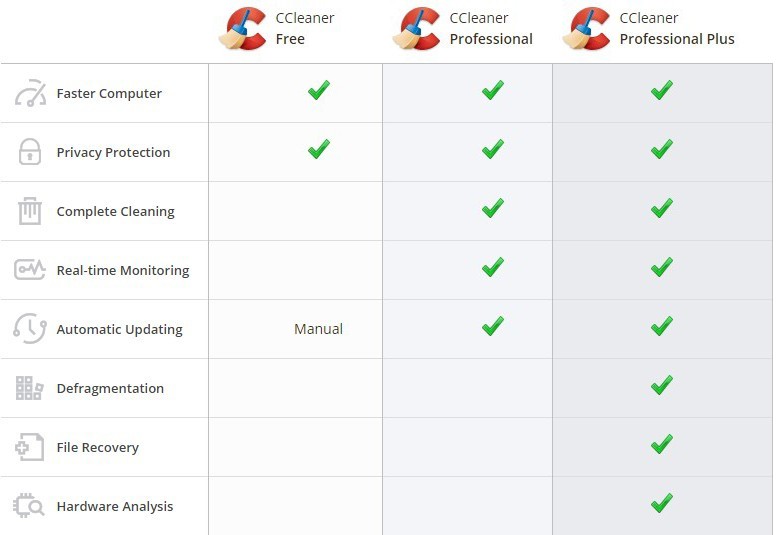
Task: Click the CCleaner Free logo
Action: pos(243,29)
